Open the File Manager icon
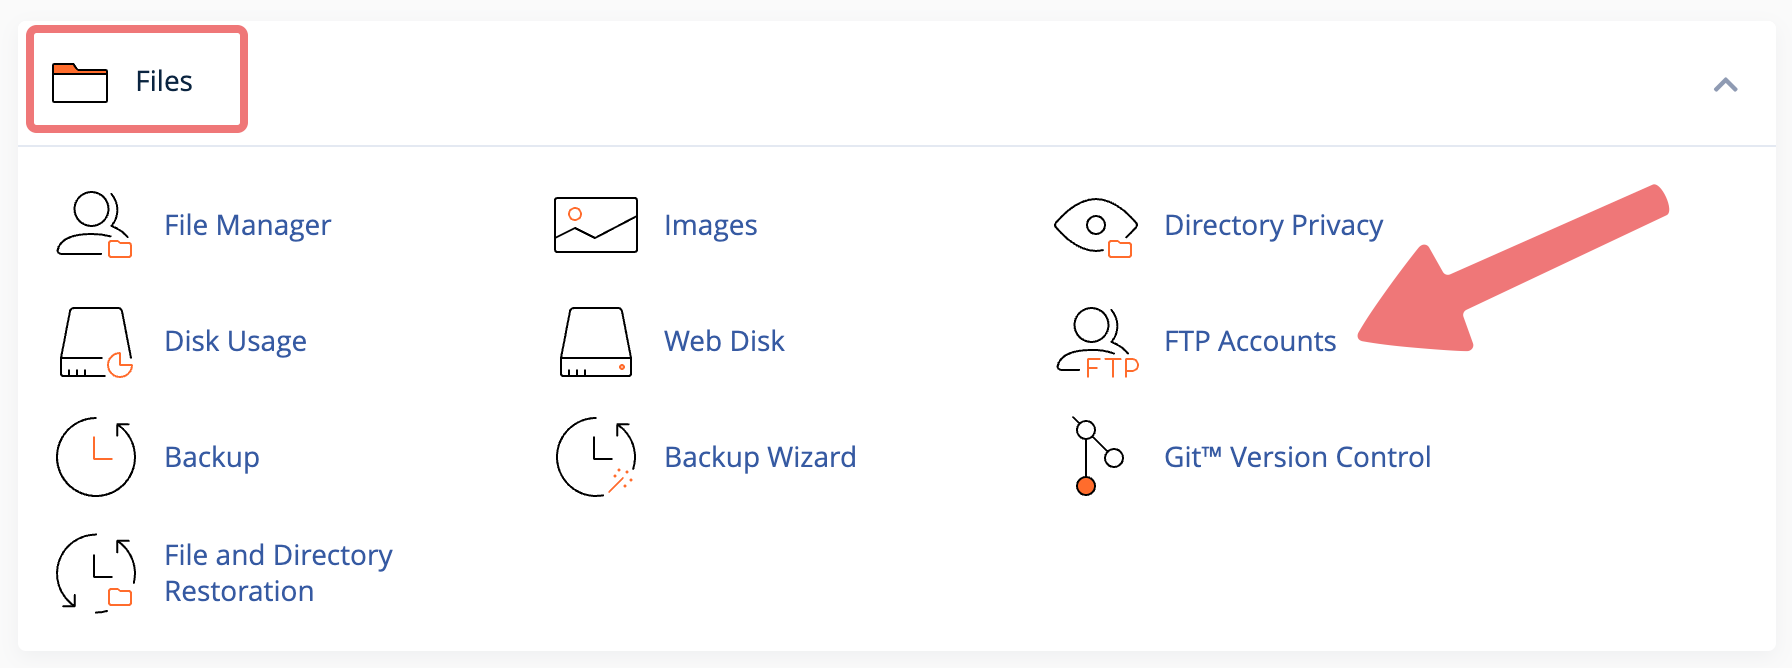Screen dimensions: 1792x668 [x=95, y=225]
